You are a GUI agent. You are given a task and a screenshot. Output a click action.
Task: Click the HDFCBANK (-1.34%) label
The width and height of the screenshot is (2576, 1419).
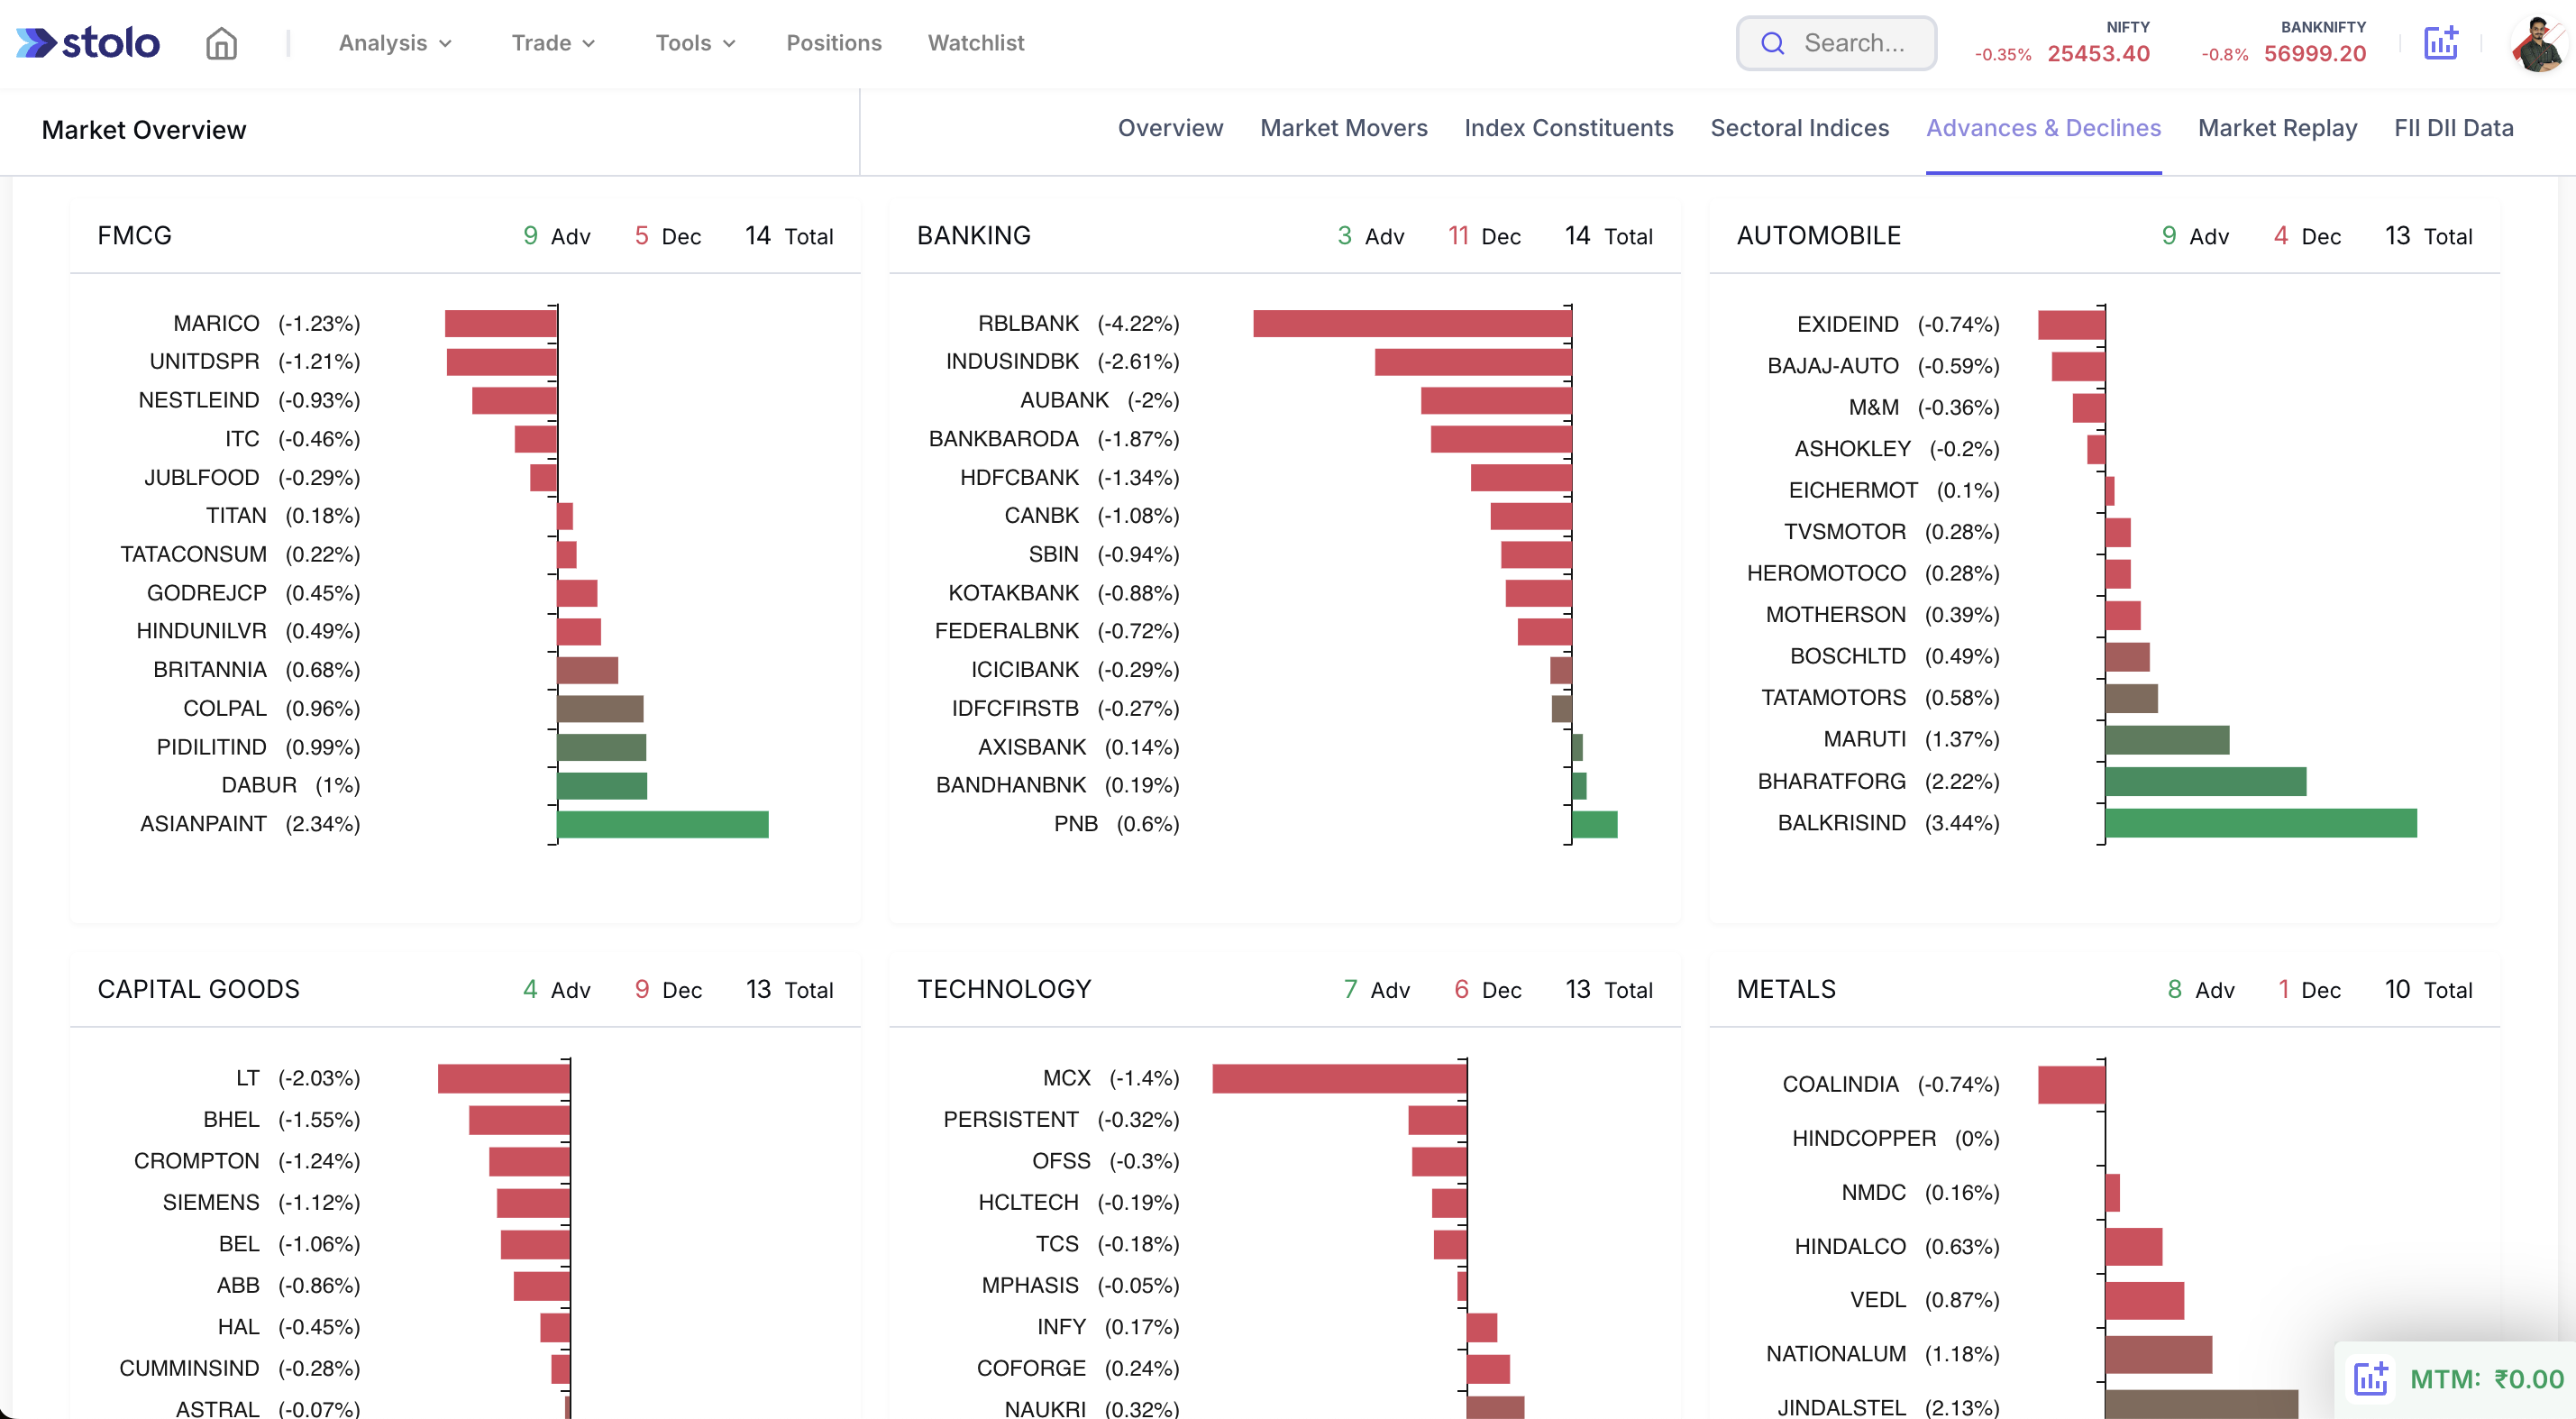tap(1069, 478)
